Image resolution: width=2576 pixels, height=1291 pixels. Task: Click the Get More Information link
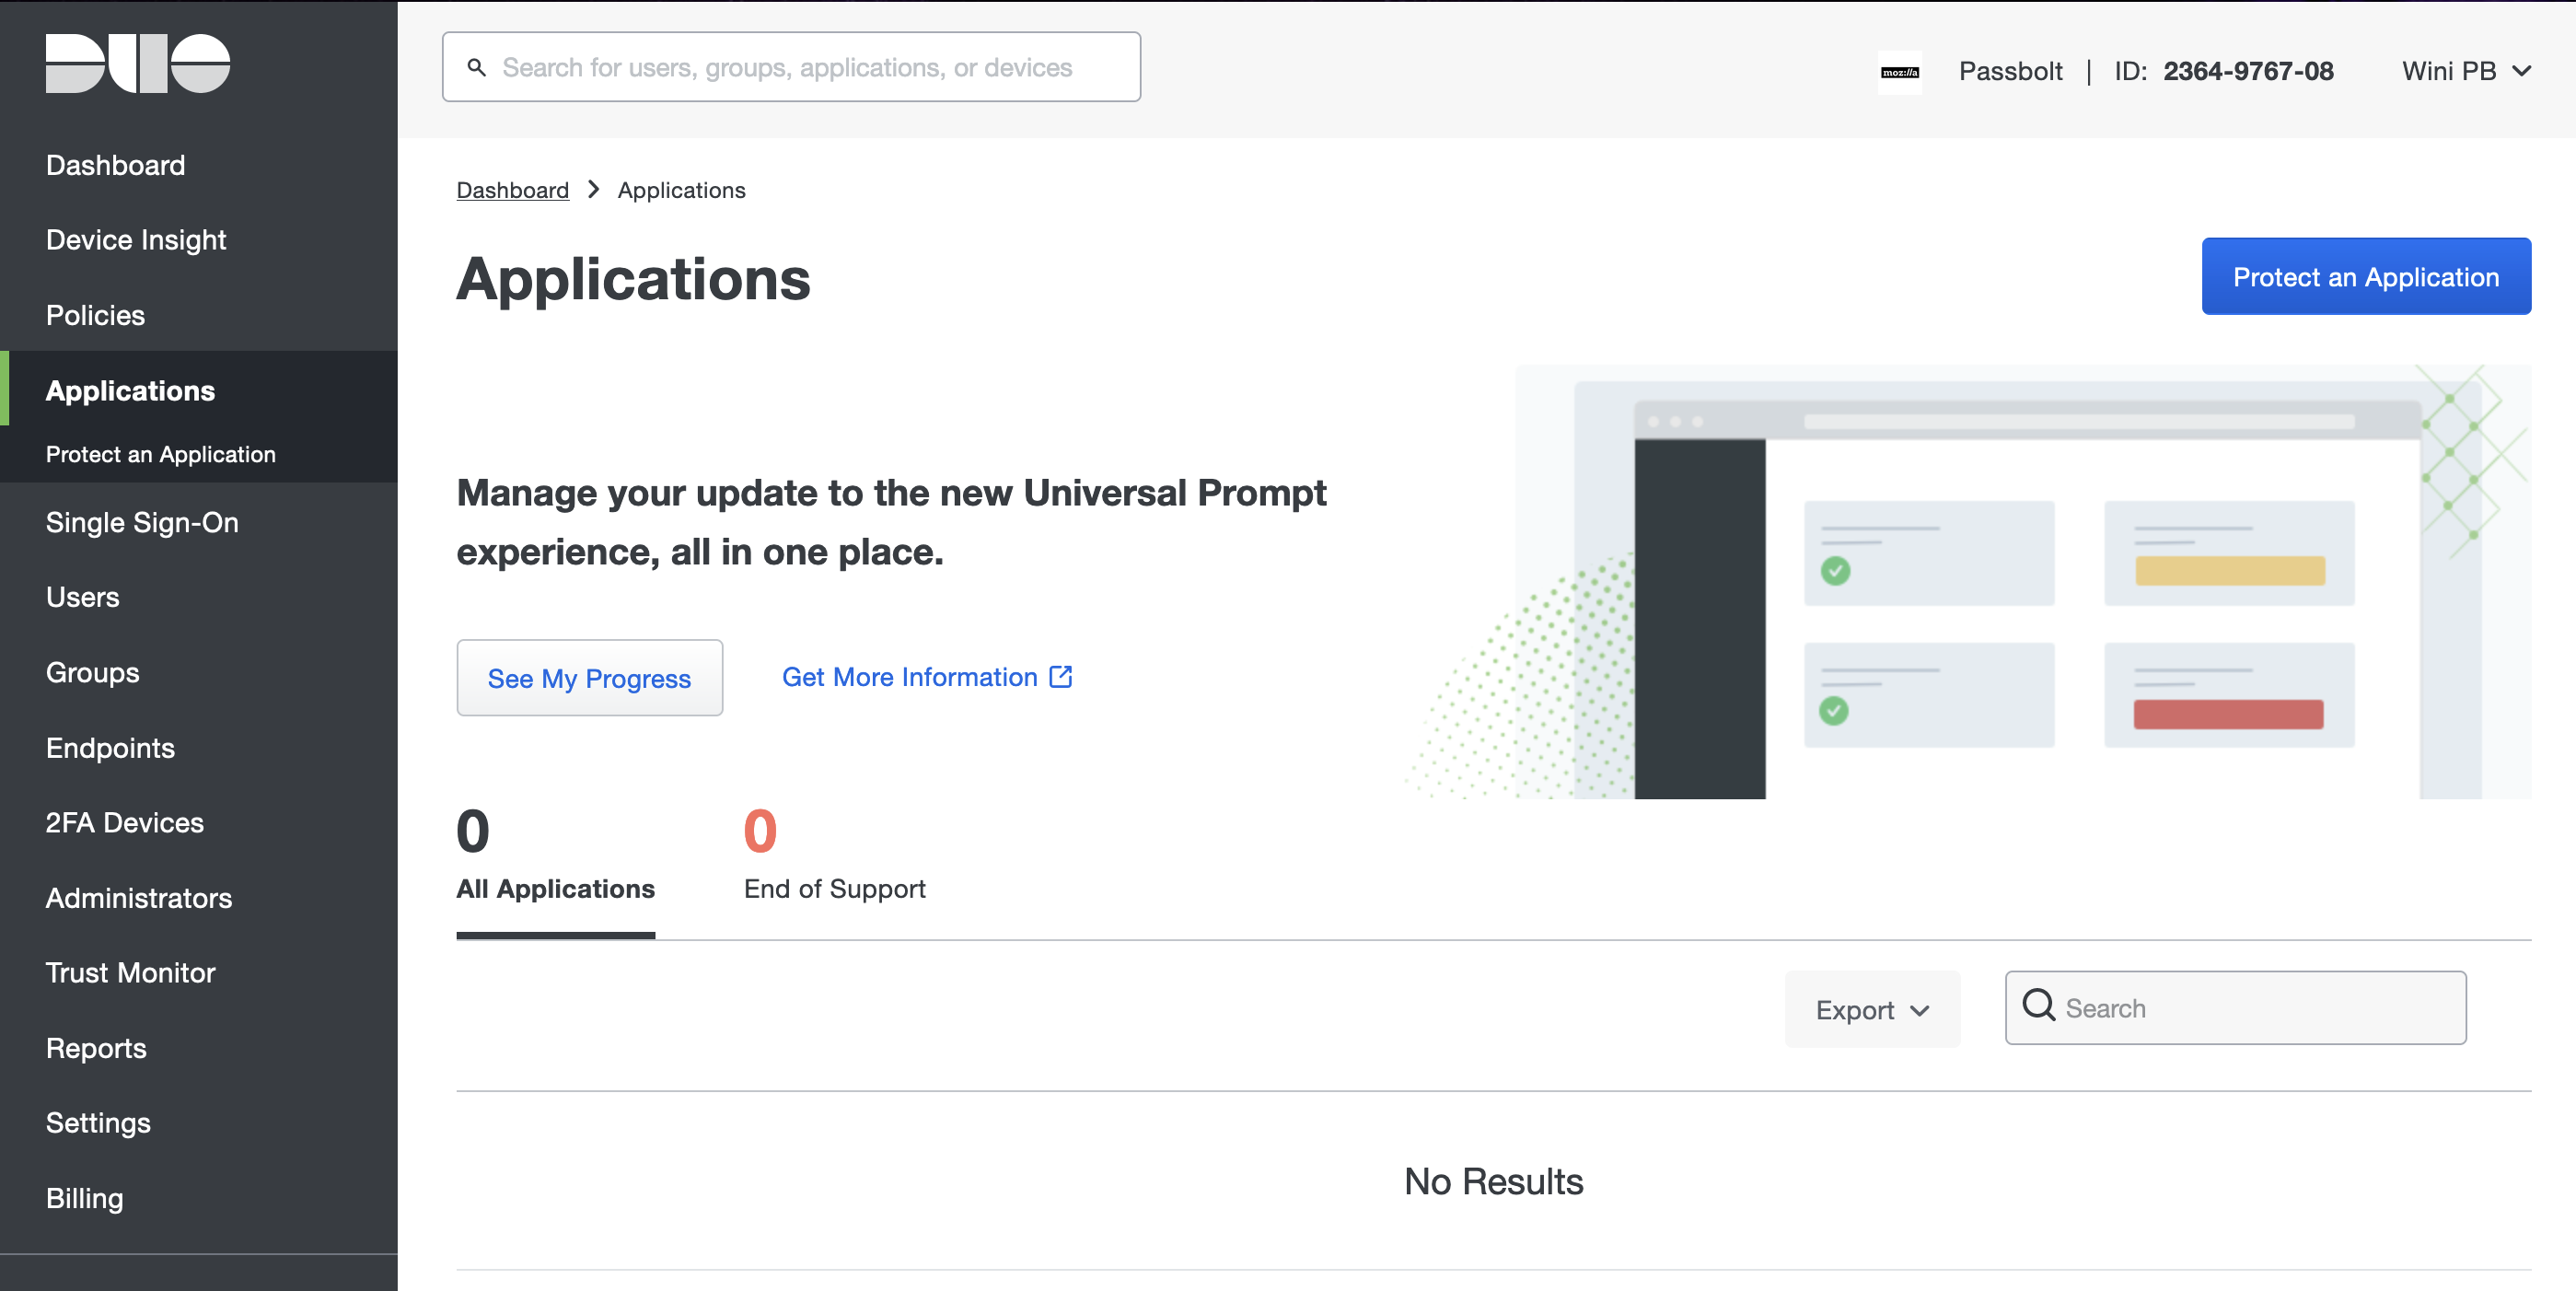925,677
